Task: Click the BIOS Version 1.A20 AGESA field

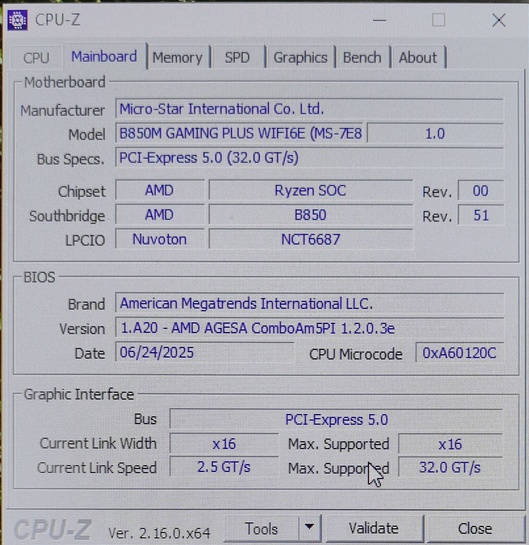Action: click(309, 328)
